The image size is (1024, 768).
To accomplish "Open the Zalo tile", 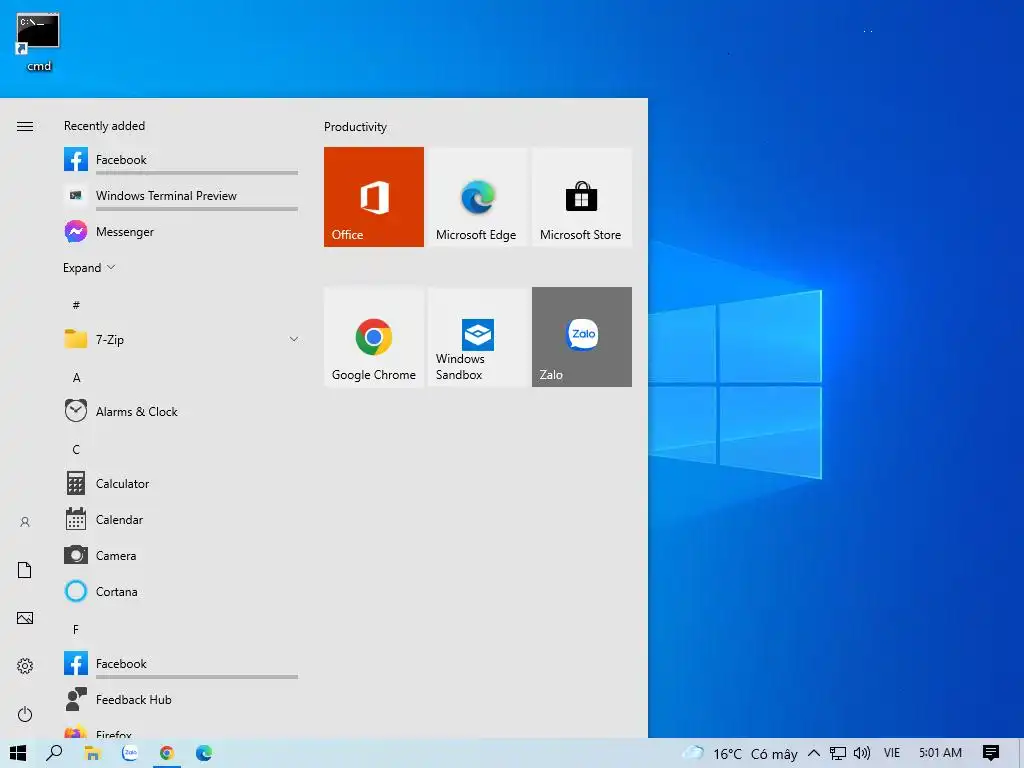I will tap(581, 337).
